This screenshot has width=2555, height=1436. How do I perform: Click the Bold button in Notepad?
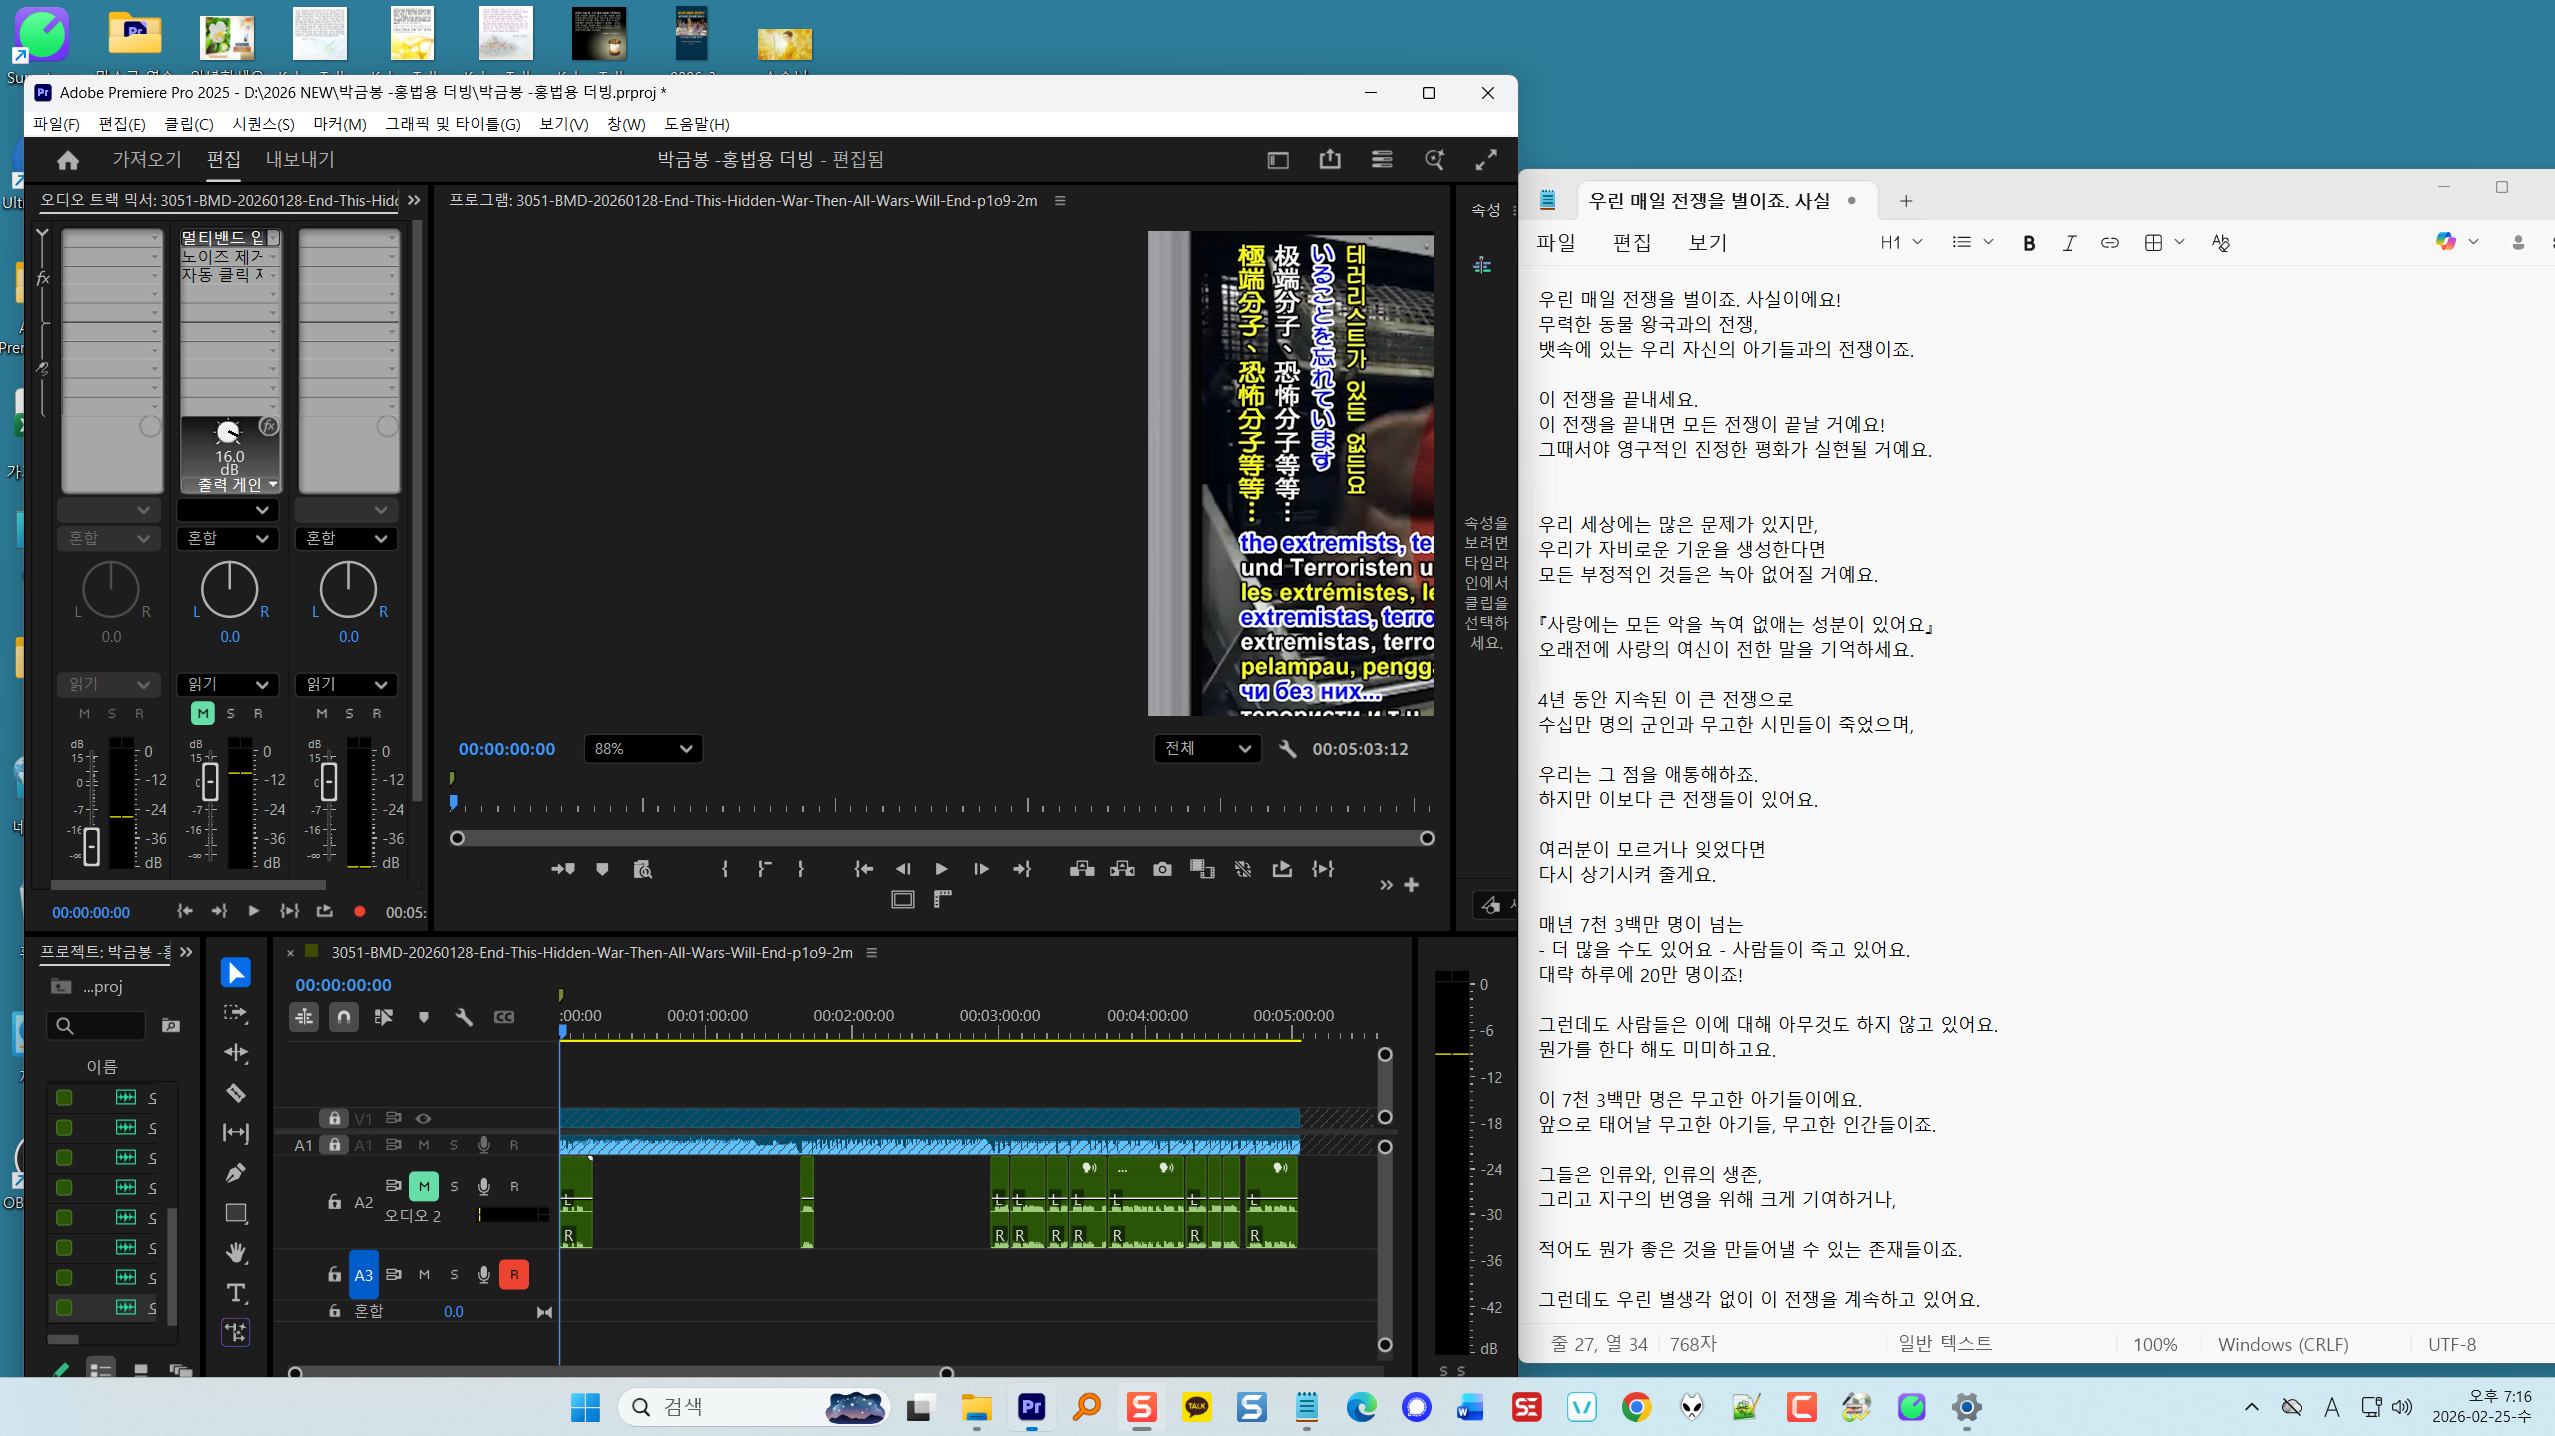tap(2028, 242)
